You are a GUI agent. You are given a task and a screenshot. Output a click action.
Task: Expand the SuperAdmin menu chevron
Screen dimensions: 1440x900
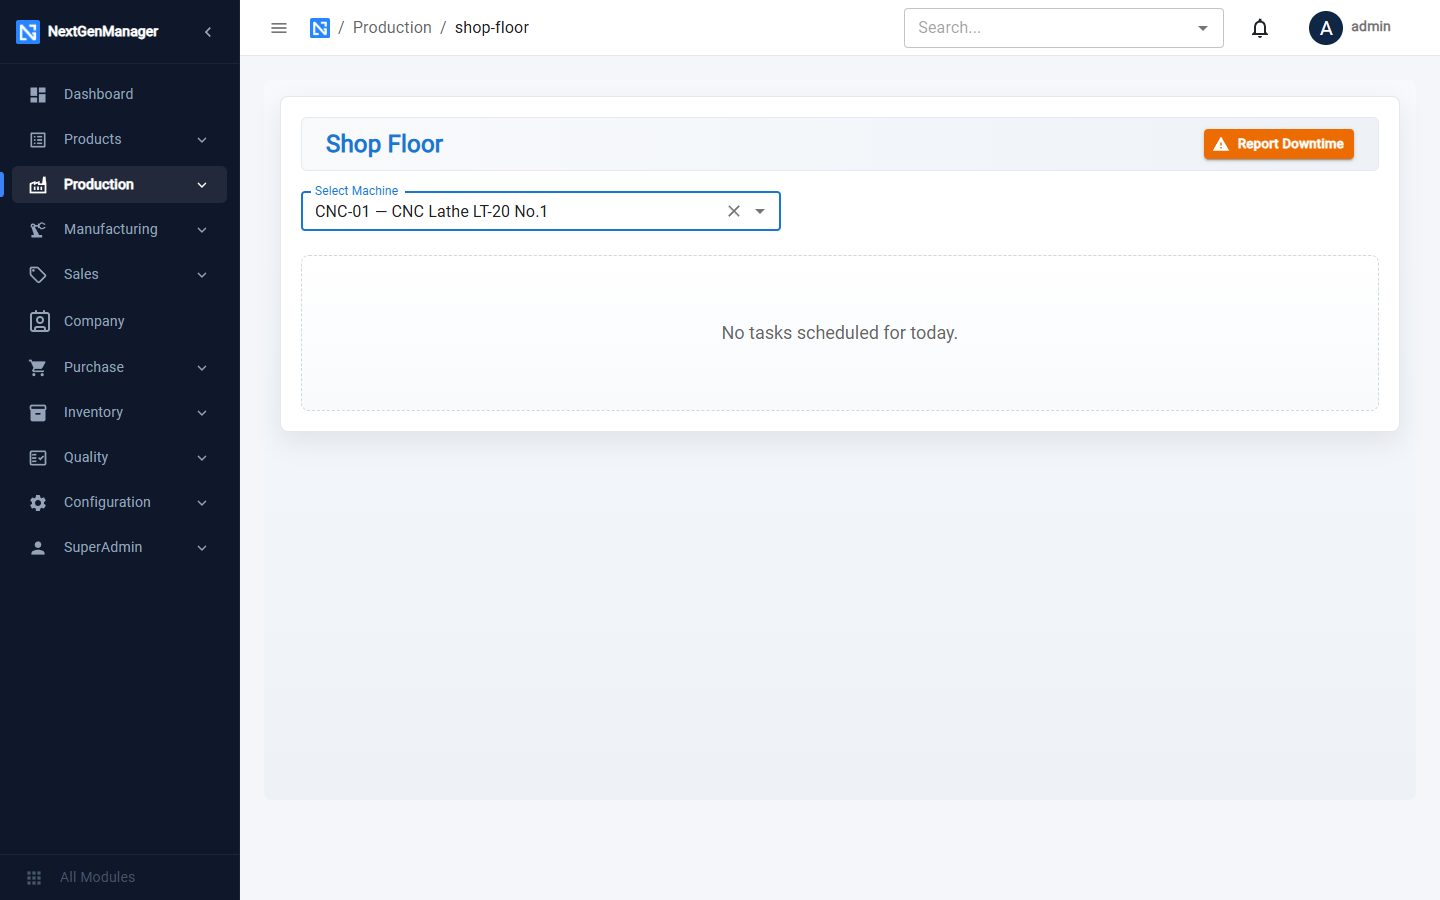click(x=202, y=547)
